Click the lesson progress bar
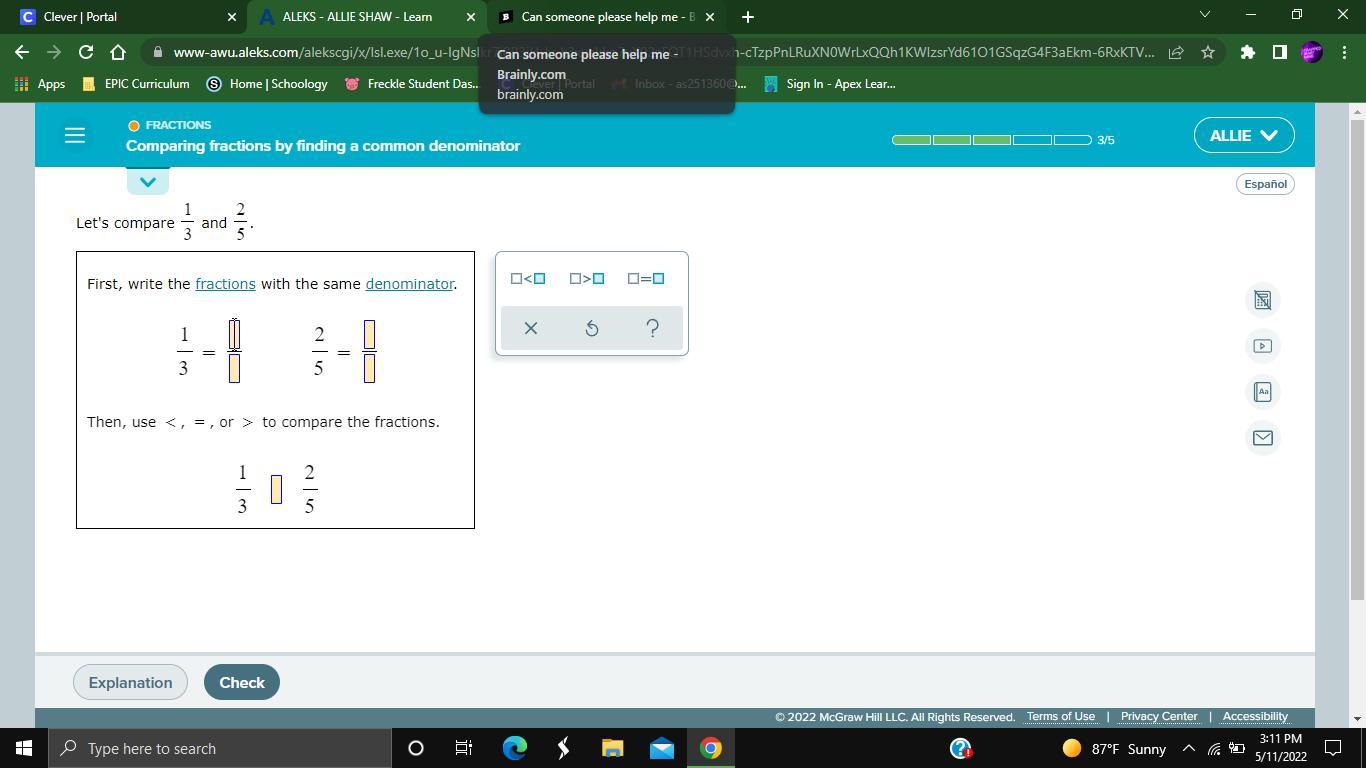 [x=991, y=140]
